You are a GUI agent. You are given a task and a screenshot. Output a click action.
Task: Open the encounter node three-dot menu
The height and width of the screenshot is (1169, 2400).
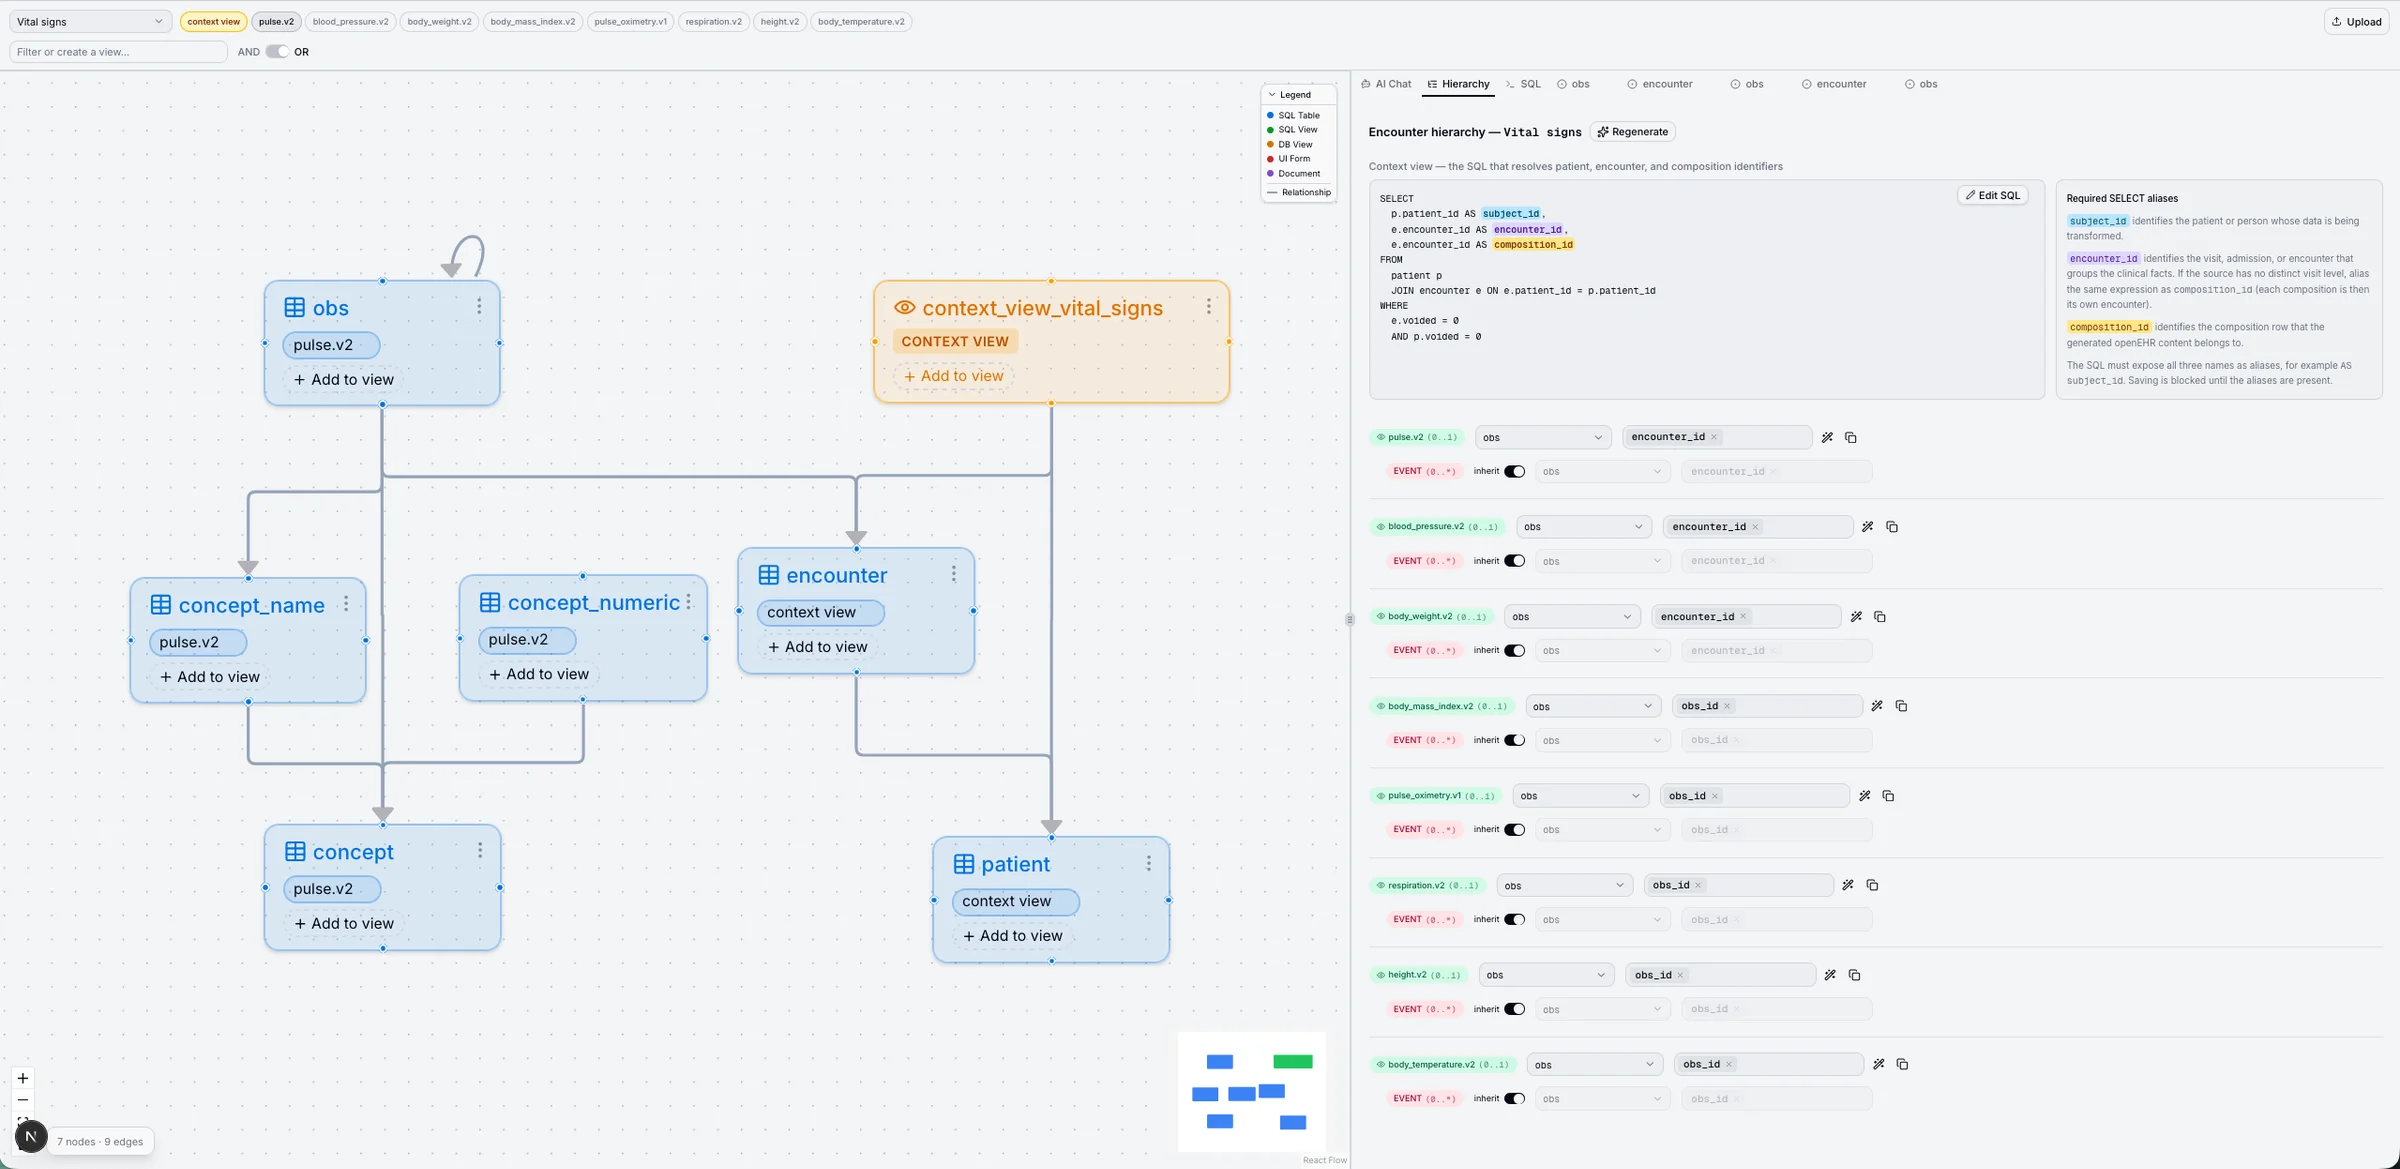(x=953, y=574)
